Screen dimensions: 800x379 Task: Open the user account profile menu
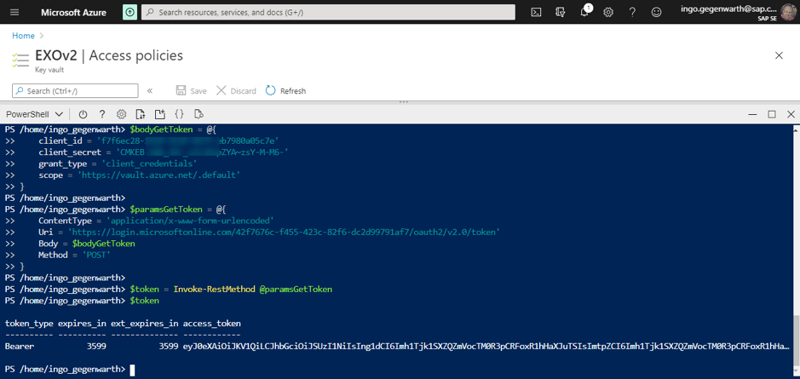coord(738,12)
